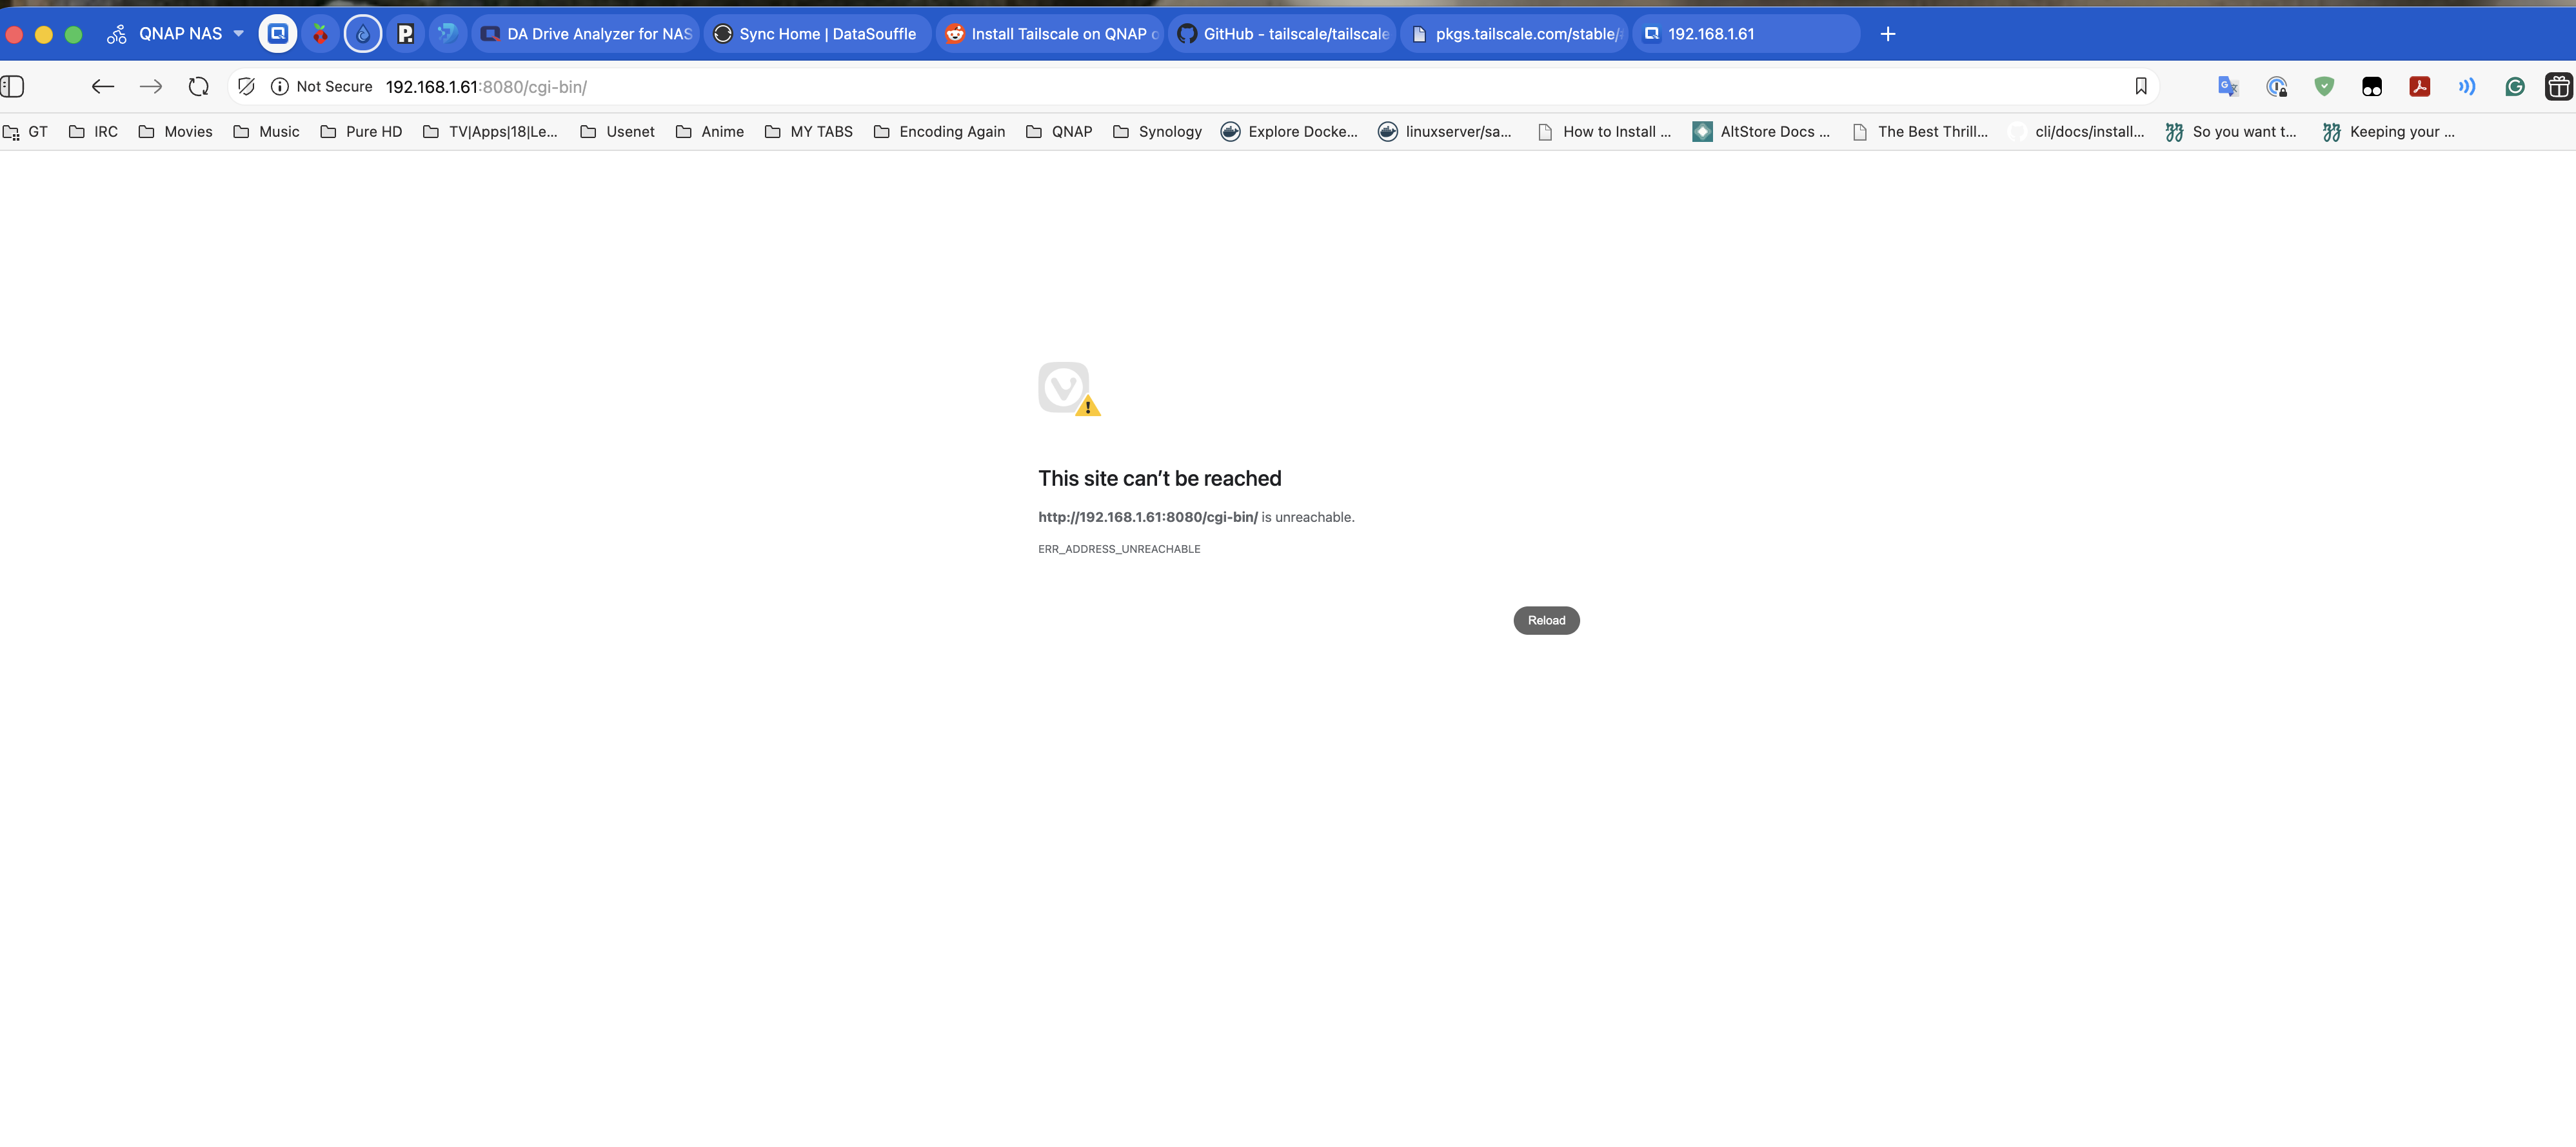Open the green shield AdGuard extension
Image resolution: width=2576 pixels, height=1147 pixels.
[2324, 87]
